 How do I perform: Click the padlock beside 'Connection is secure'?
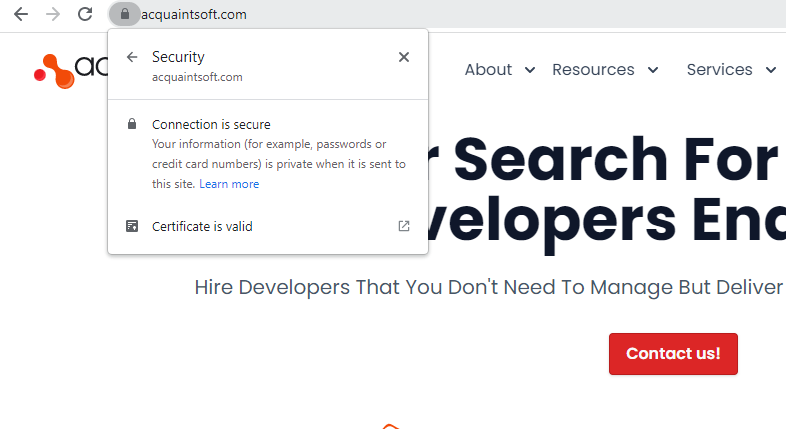pos(132,125)
